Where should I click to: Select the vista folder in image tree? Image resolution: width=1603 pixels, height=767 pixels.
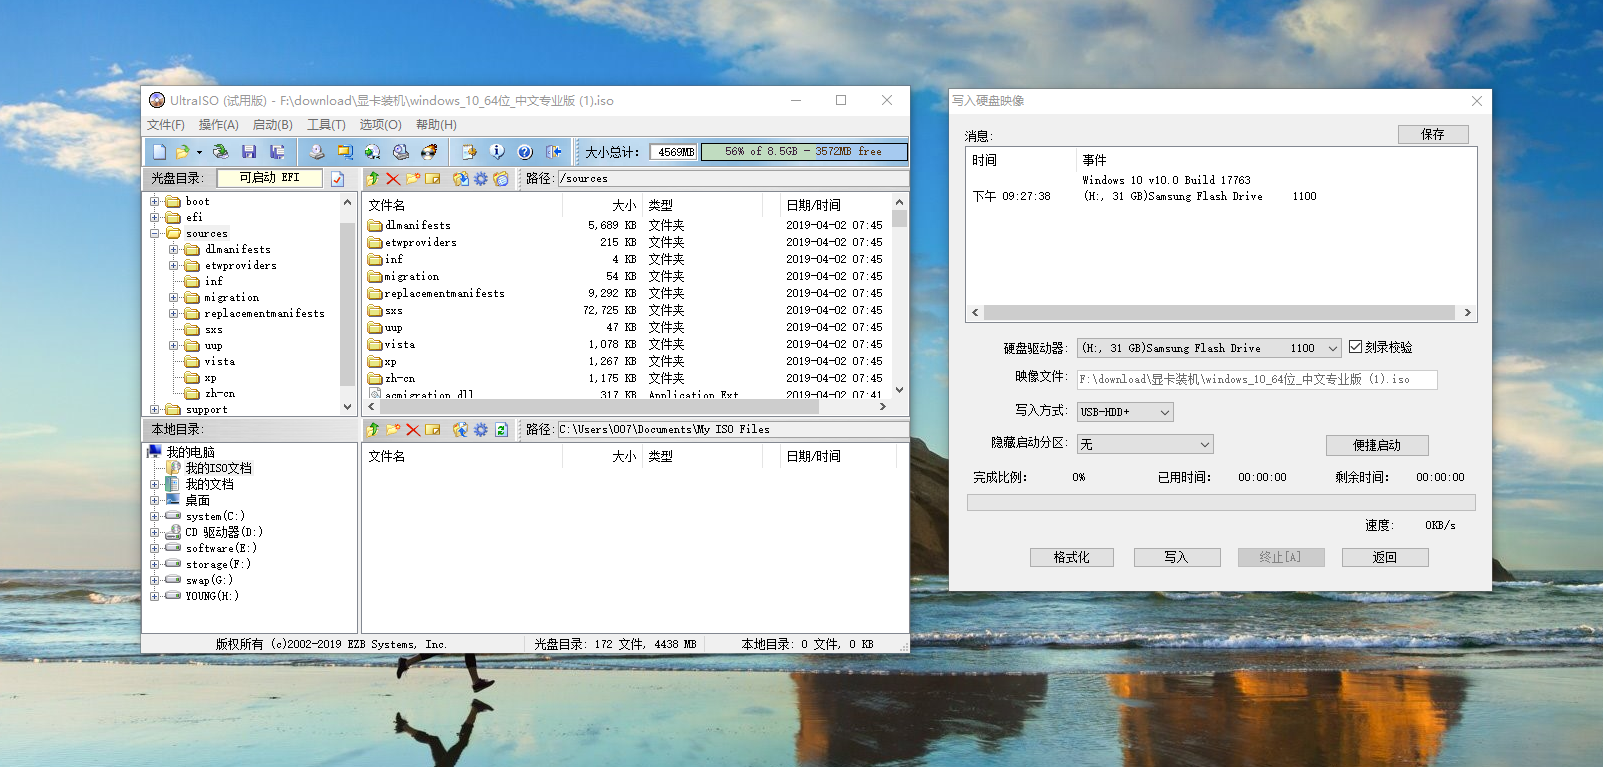tap(219, 361)
